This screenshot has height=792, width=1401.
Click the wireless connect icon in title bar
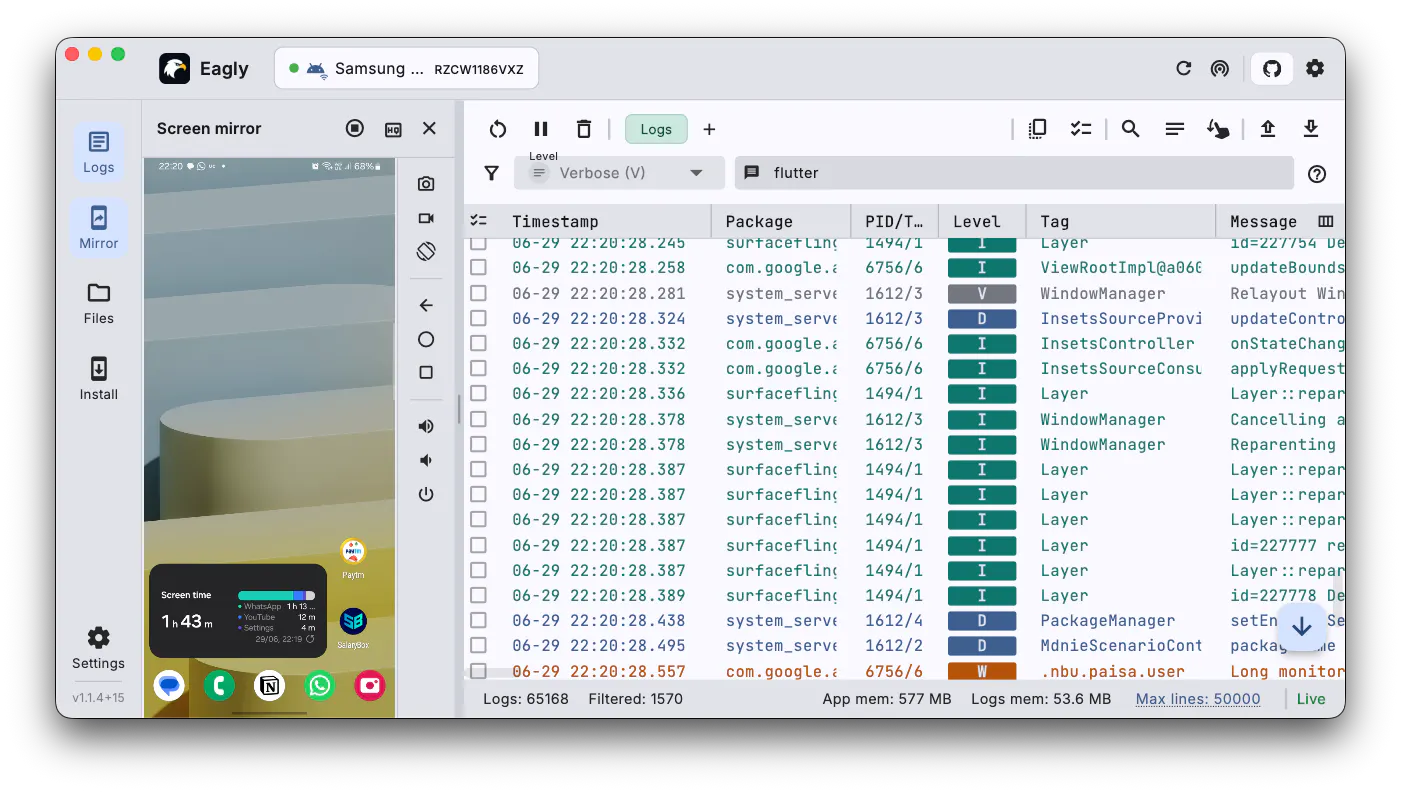tap(1220, 68)
